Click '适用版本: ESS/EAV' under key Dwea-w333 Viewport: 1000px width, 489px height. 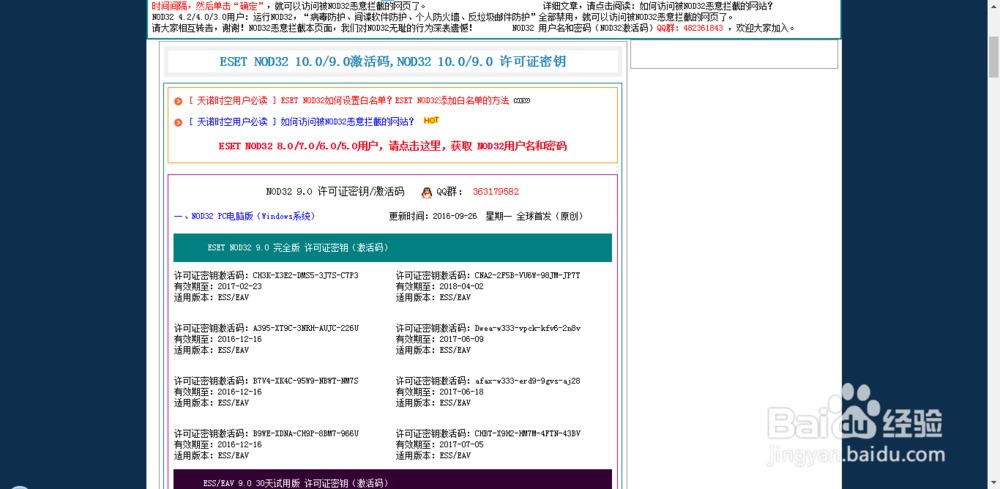433,349
